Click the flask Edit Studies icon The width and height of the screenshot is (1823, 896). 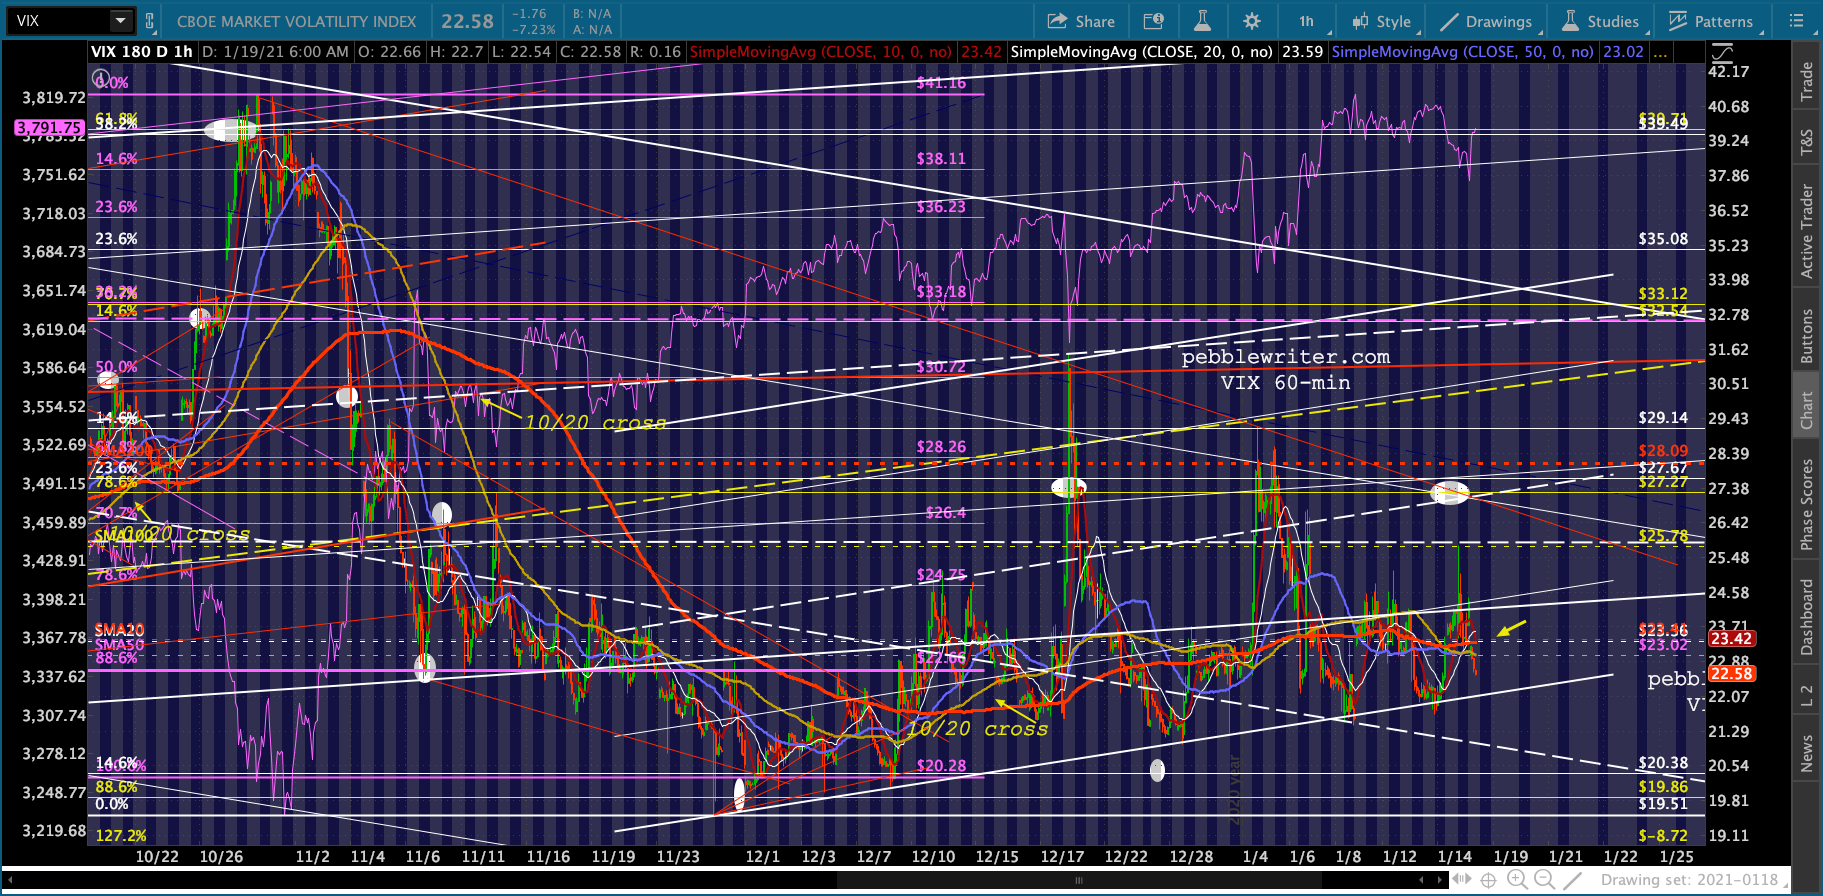click(x=1202, y=21)
